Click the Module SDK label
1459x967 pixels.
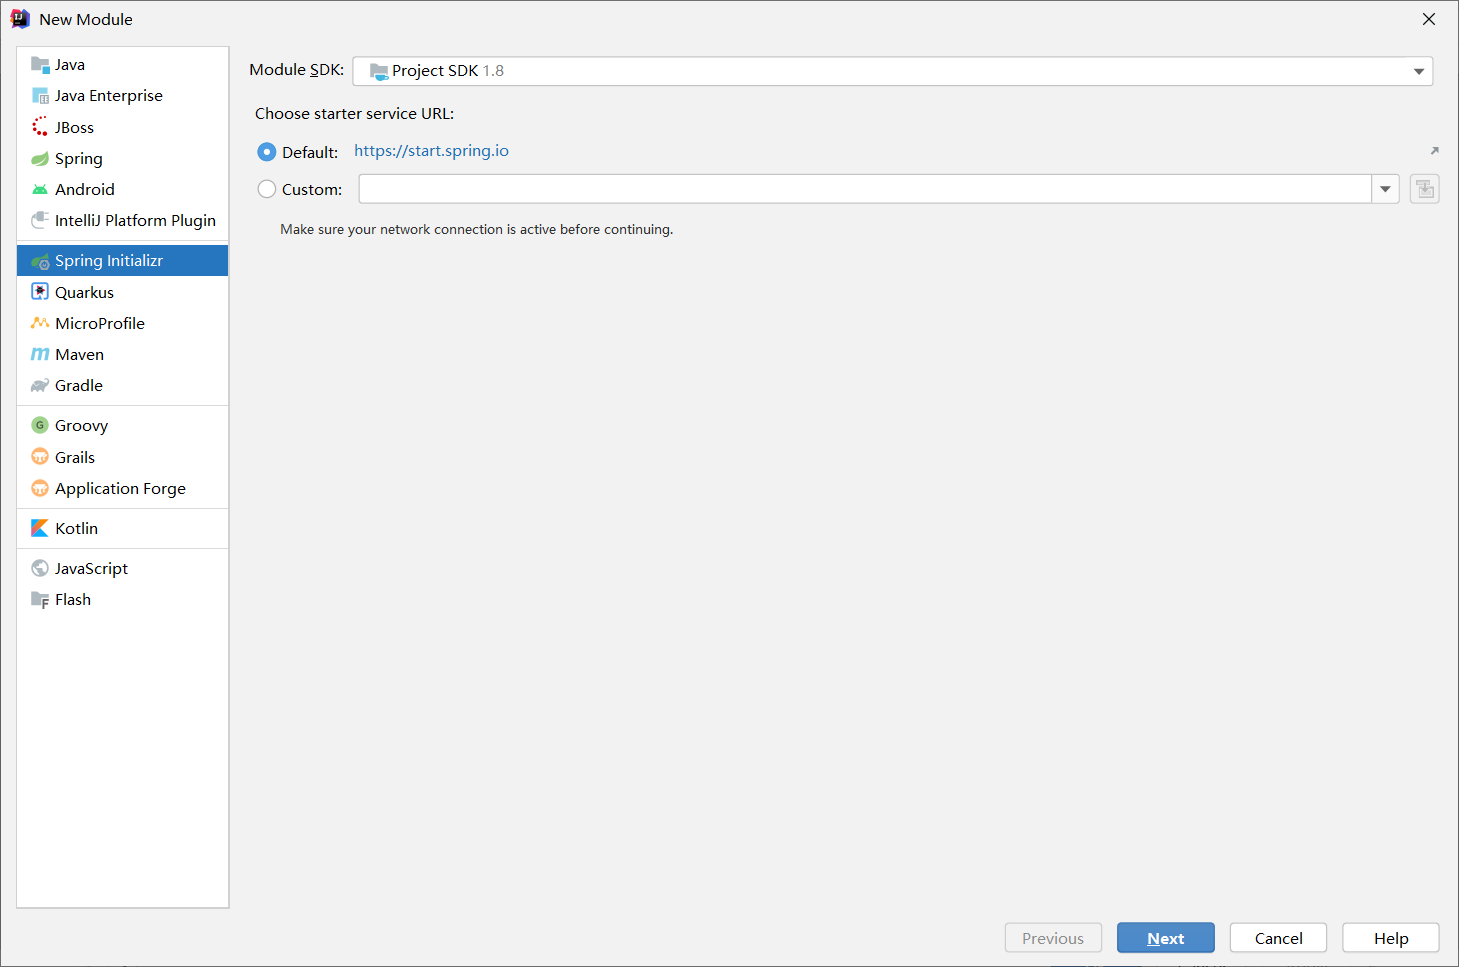(296, 70)
